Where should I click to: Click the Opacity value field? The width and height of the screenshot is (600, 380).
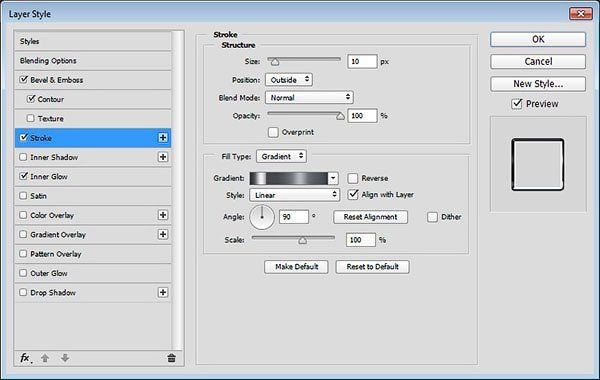pos(362,116)
